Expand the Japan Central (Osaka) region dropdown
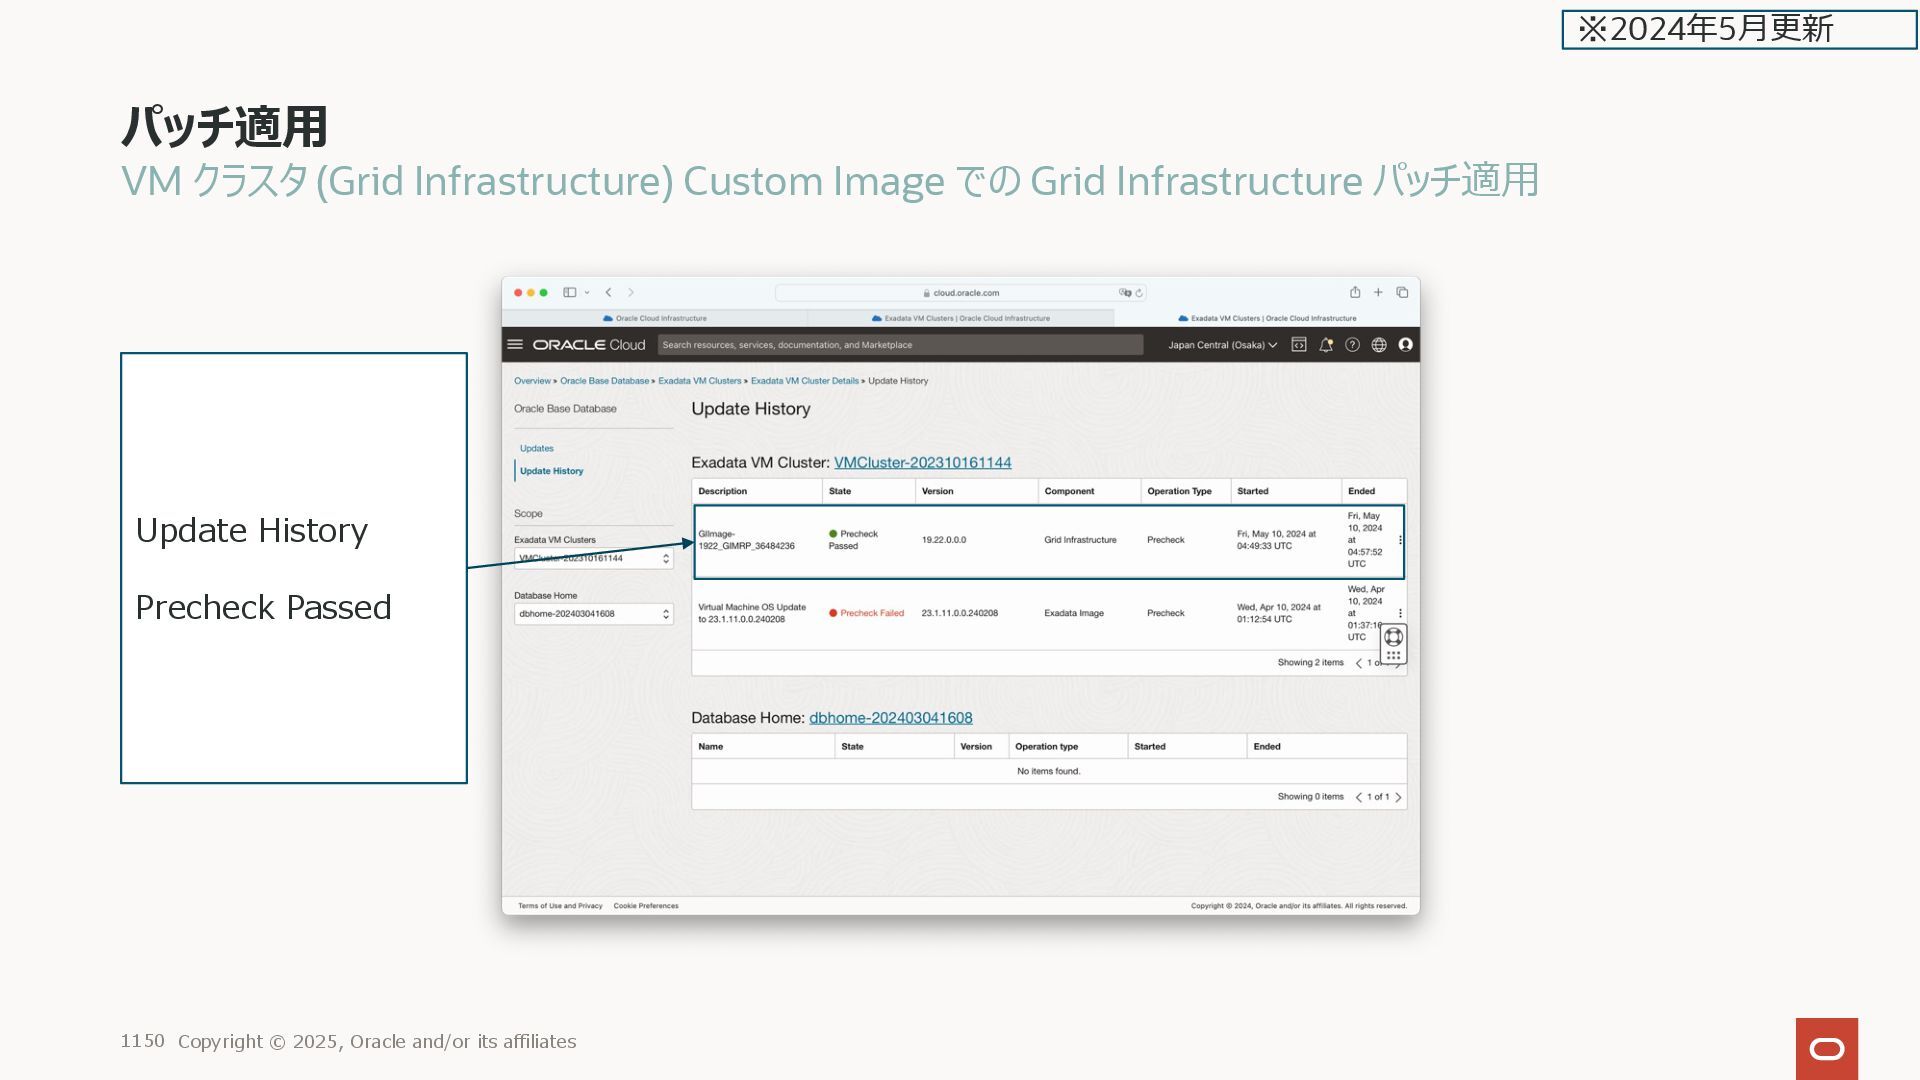Screen dimensions: 1920x1080 click(x=1222, y=345)
